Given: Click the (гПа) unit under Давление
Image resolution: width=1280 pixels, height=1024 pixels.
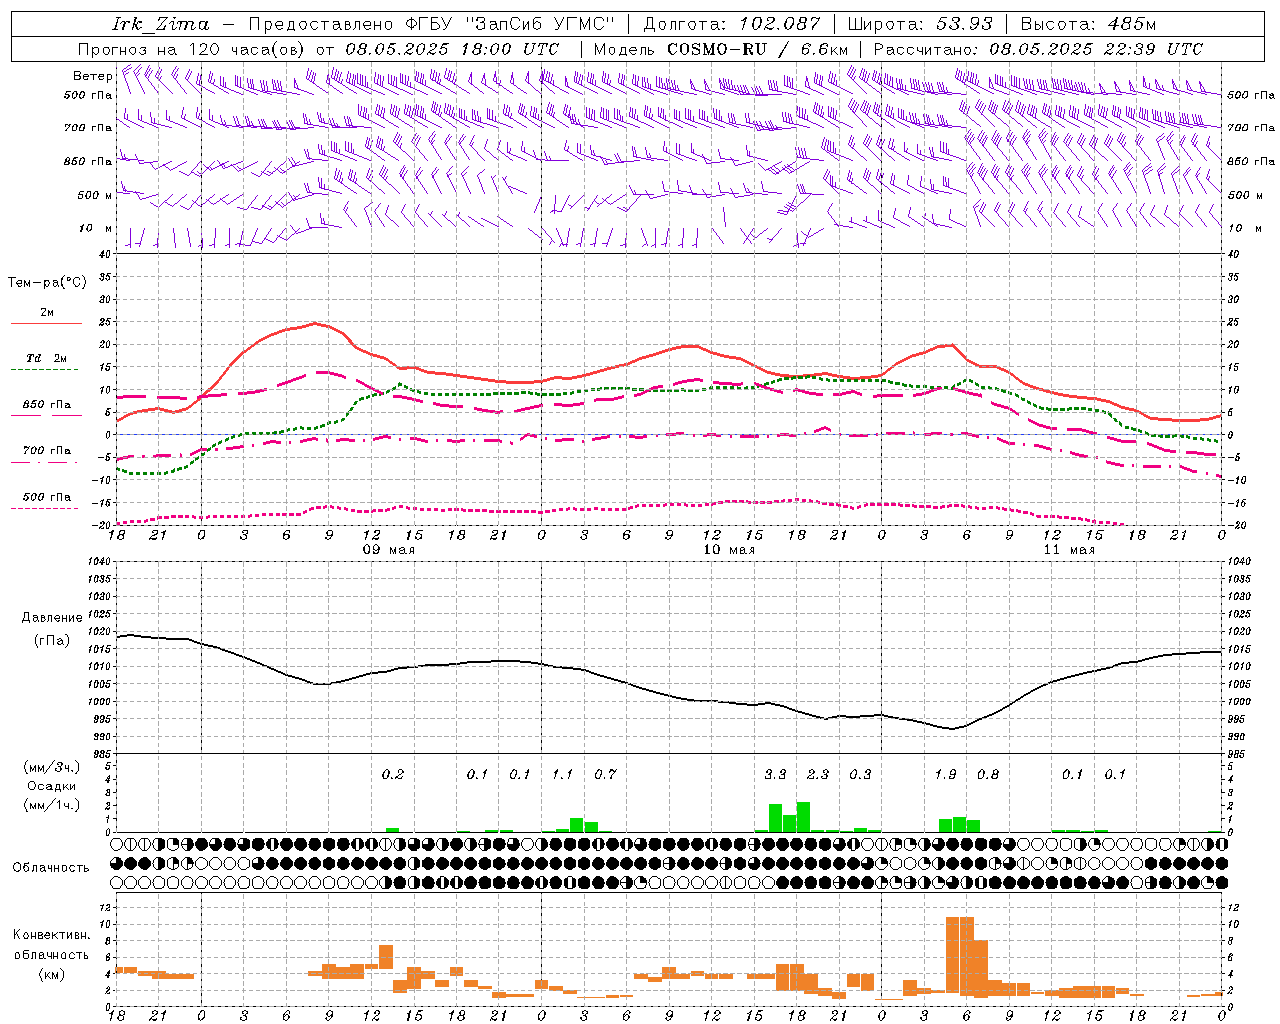Looking at the screenshot, I should point(52,641).
